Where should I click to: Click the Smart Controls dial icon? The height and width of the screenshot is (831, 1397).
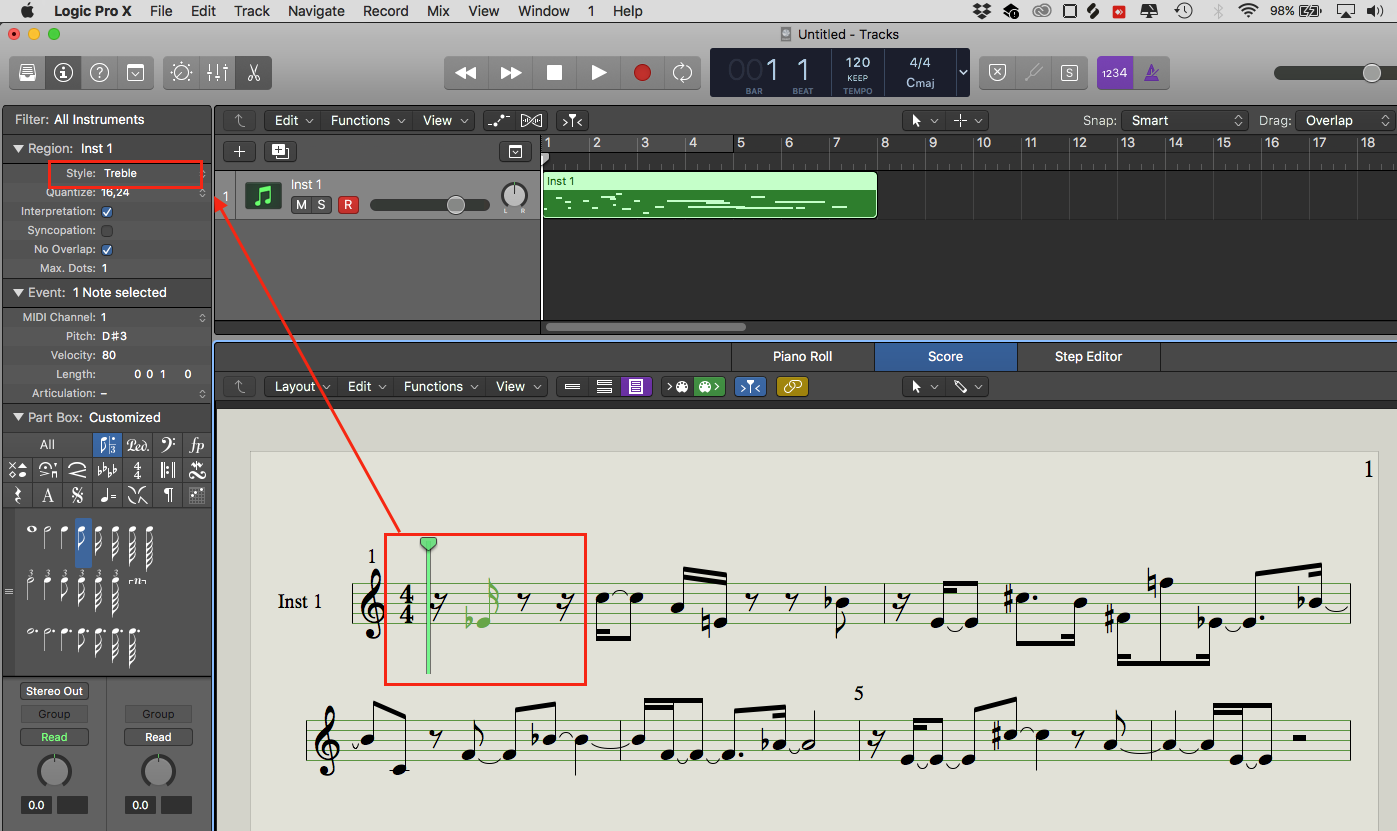point(182,73)
